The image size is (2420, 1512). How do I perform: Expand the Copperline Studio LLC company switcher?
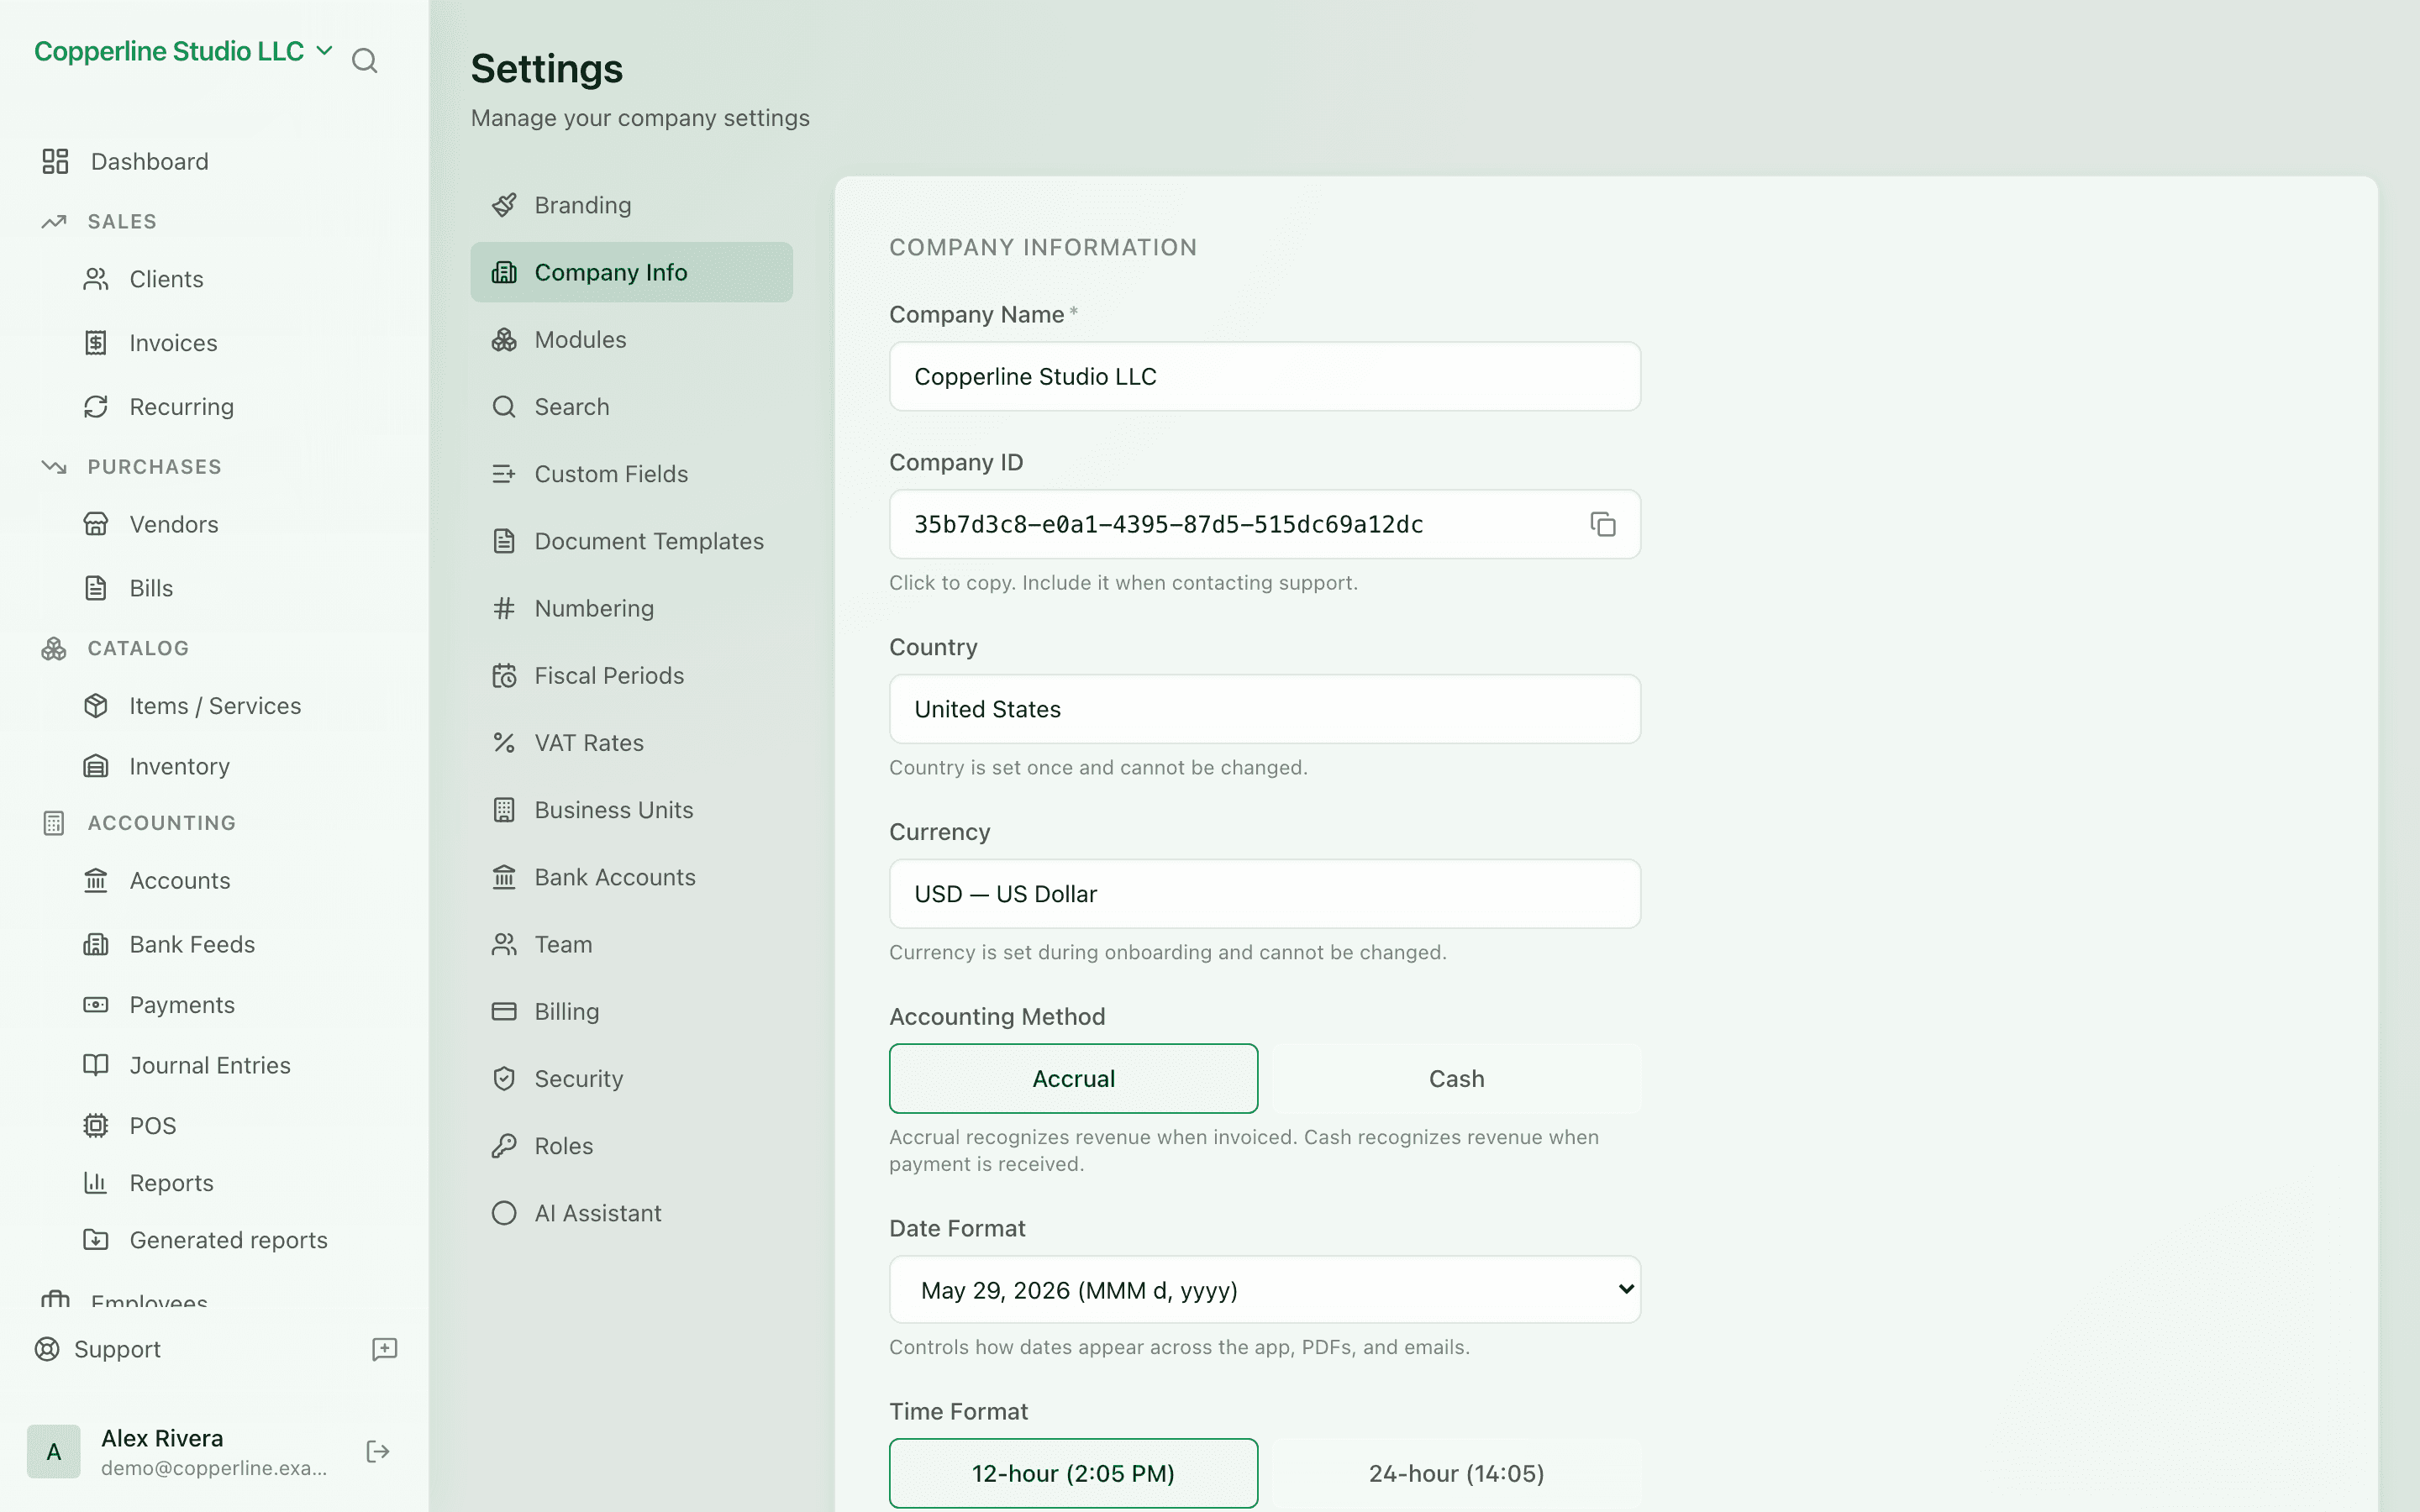click(184, 51)
